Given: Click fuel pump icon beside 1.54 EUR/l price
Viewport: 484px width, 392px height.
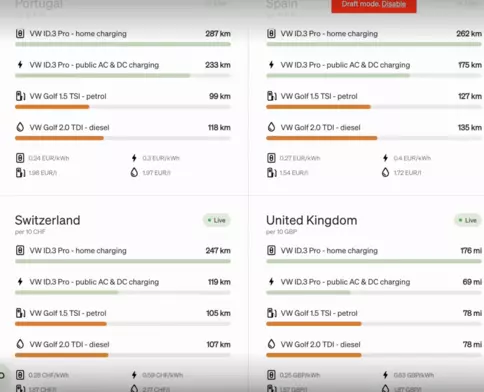Looking at the screenshot, I should coord(272,173).
